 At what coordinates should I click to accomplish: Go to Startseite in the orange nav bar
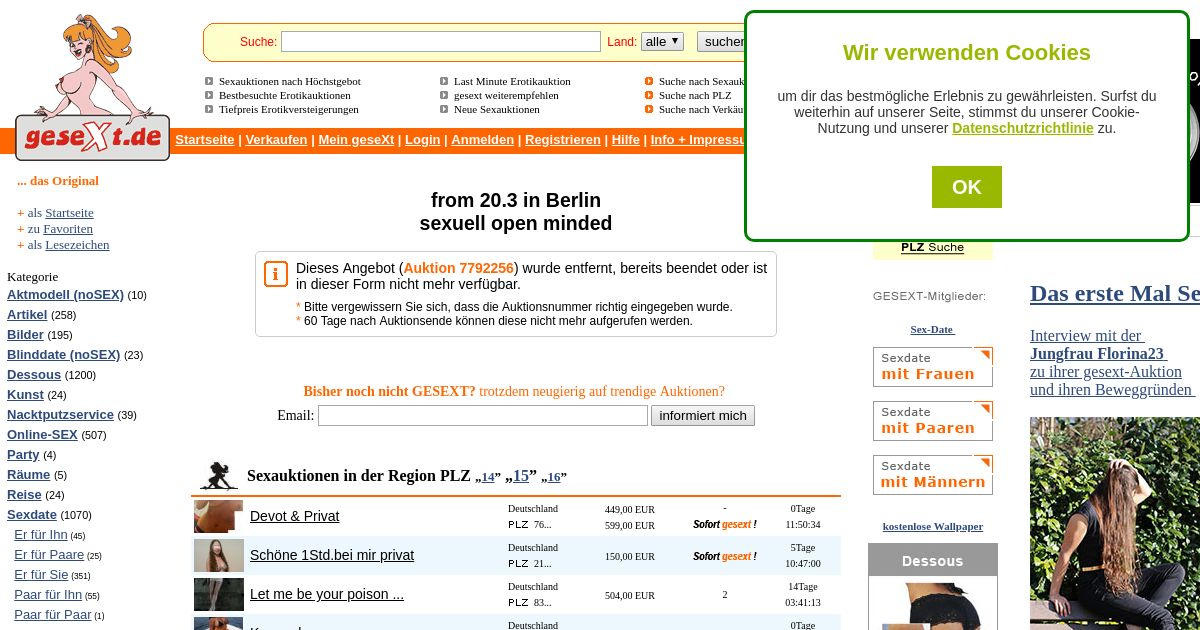tap(205, 139)
